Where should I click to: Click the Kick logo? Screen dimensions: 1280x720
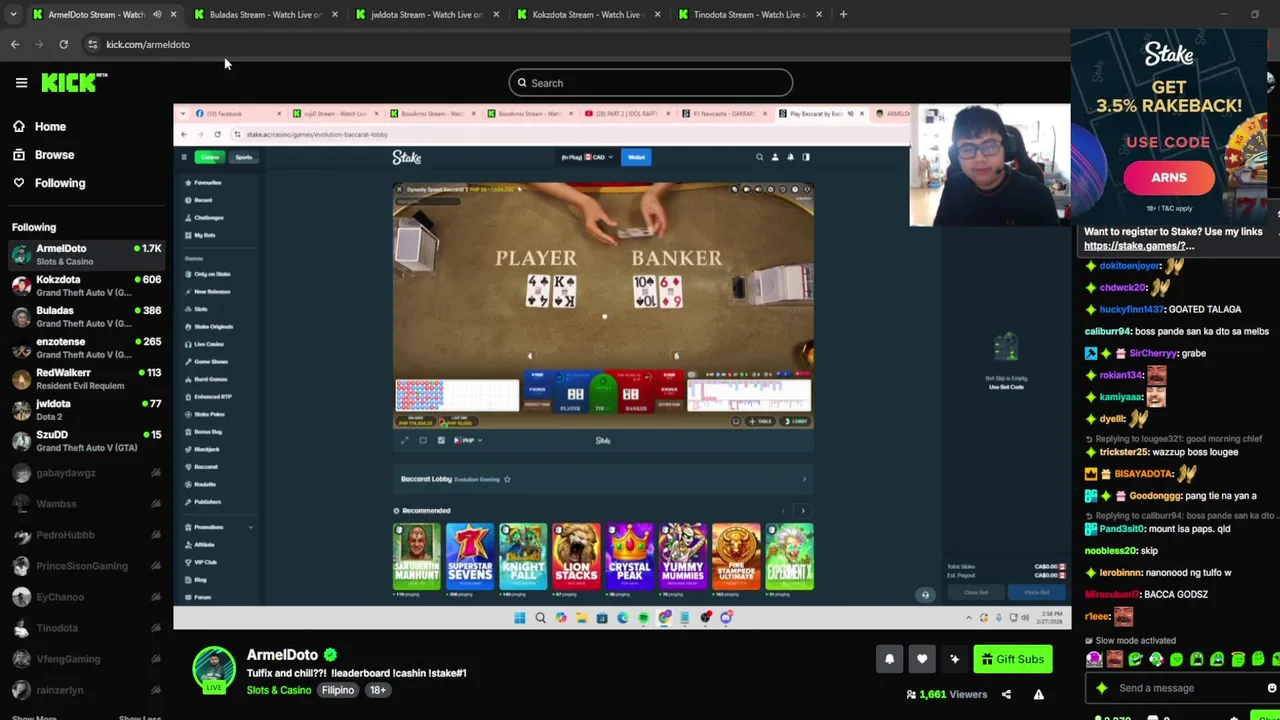[x=73, y=83]
